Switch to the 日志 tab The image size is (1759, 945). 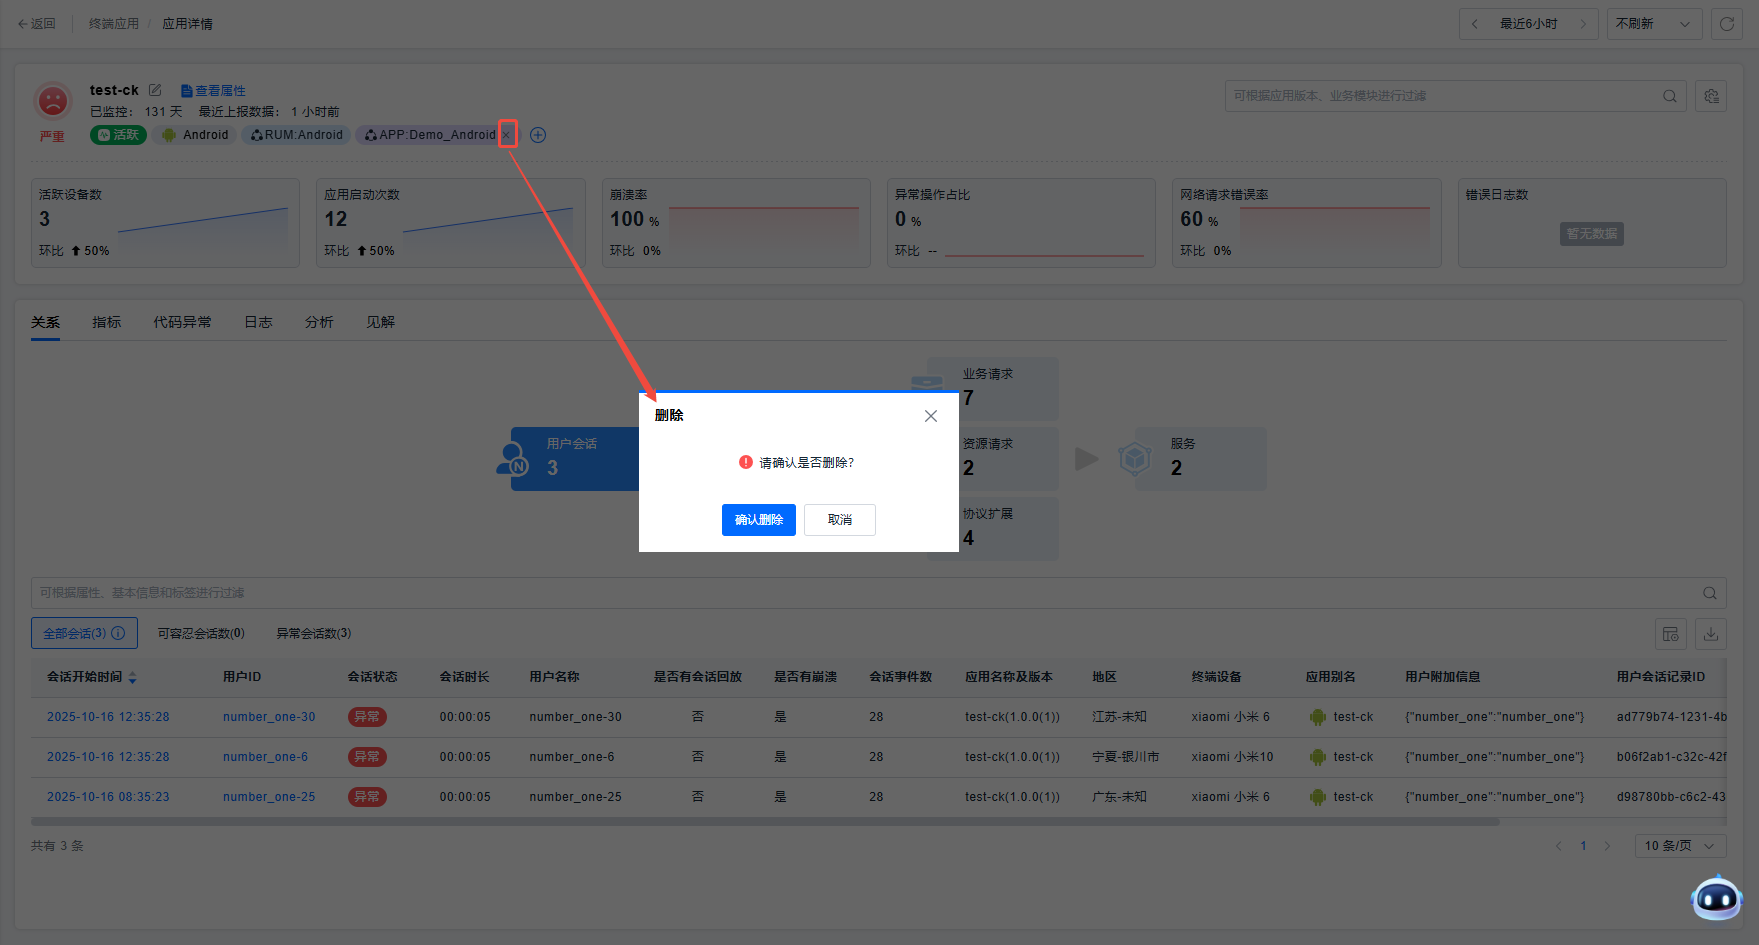pyautogui.click(x=258, y=322)
